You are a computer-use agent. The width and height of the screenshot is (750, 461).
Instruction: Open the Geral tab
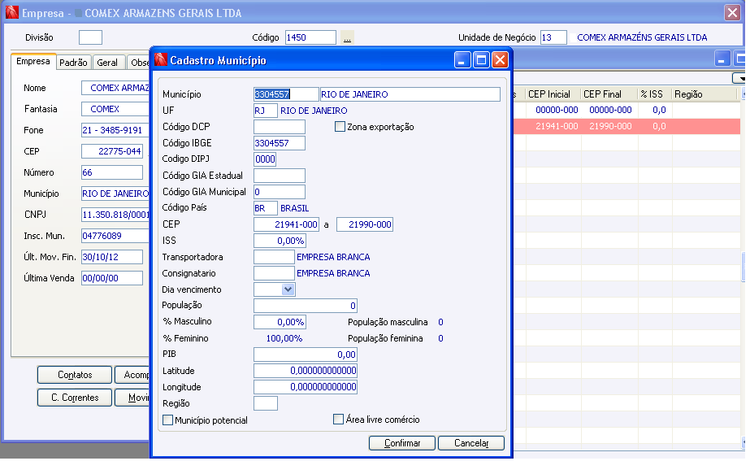(107, 63)
